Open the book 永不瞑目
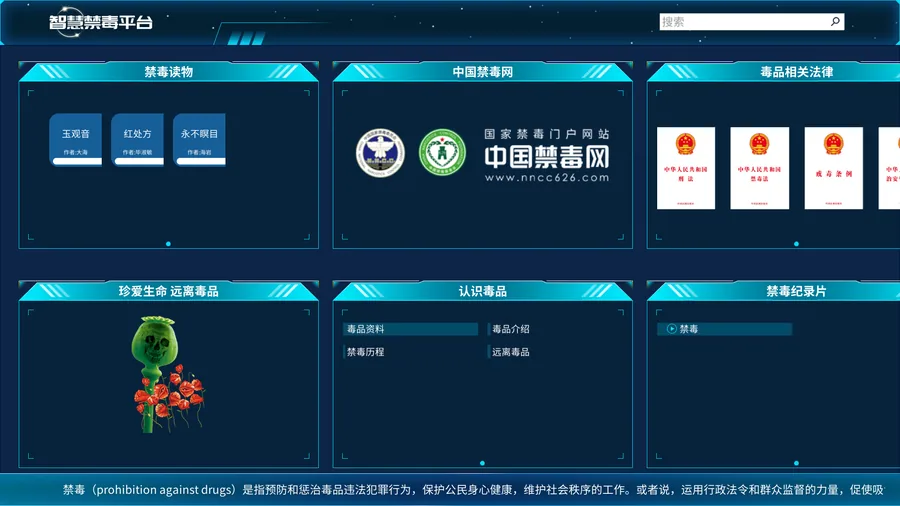The height and width of the screenshot is (506, 900). point(199,139)
